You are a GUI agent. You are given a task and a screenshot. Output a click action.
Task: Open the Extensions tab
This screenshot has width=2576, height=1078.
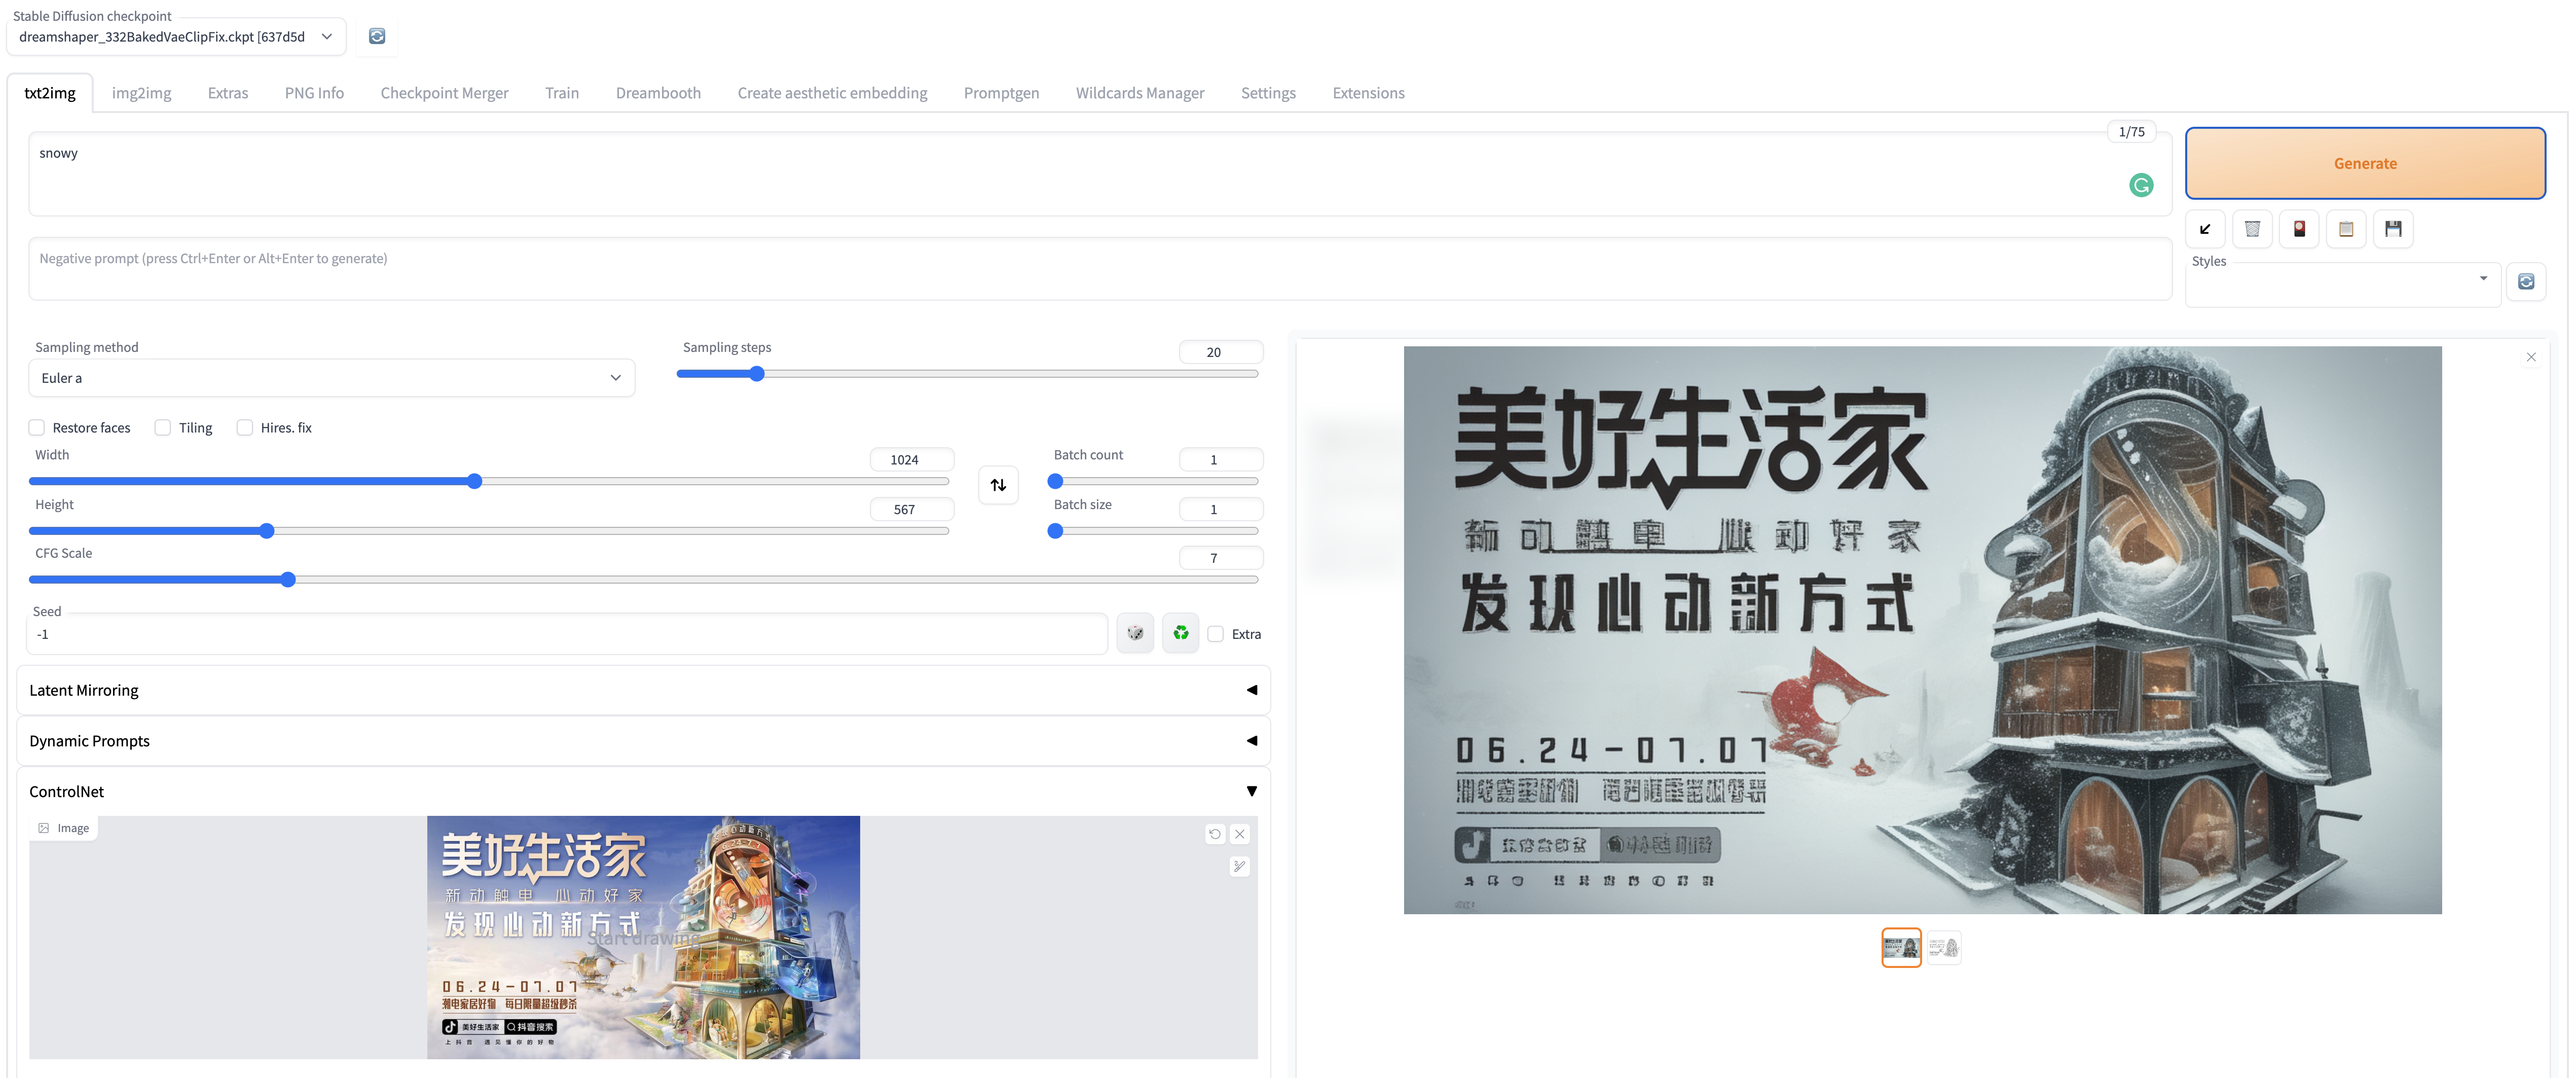pyautogui.click(x=1368, y=93)
